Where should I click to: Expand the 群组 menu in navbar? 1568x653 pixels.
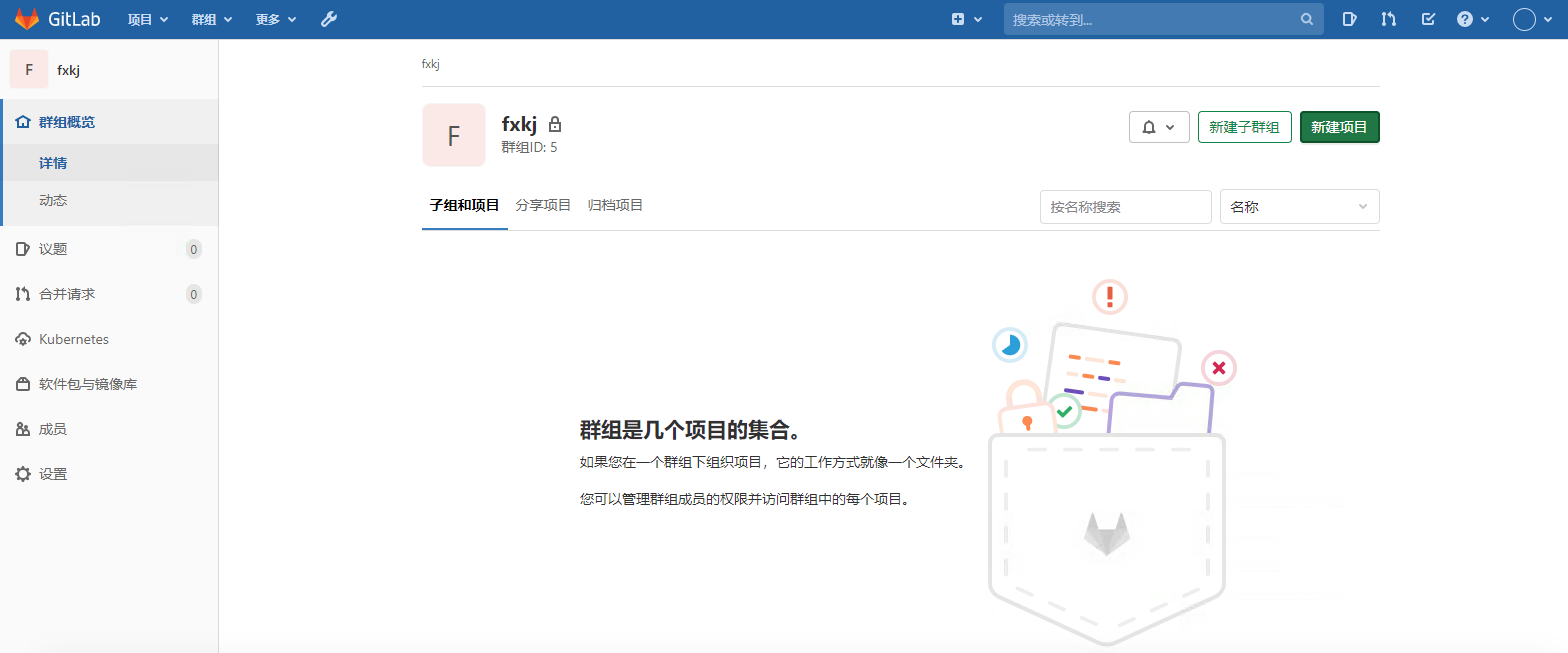click(212, 19)
